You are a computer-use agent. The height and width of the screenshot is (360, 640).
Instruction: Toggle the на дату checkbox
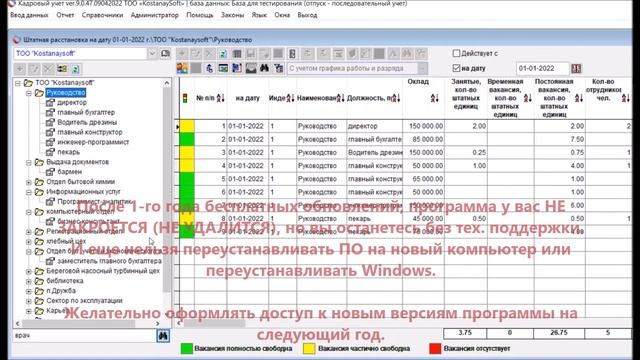coord(456,68)
